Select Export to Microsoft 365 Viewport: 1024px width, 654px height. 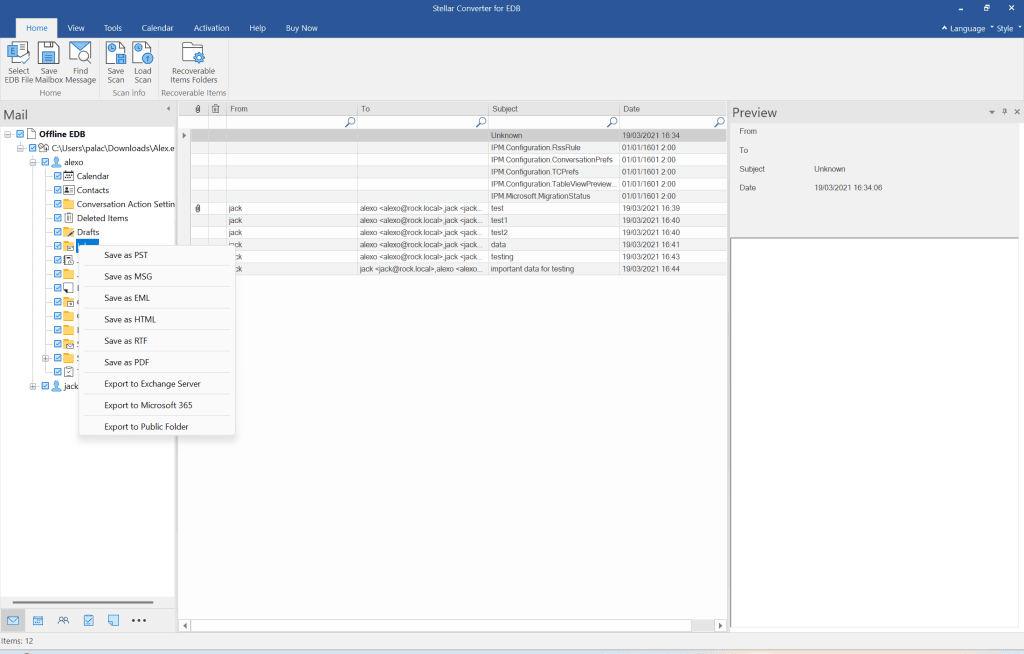click(x=156, y=406)
